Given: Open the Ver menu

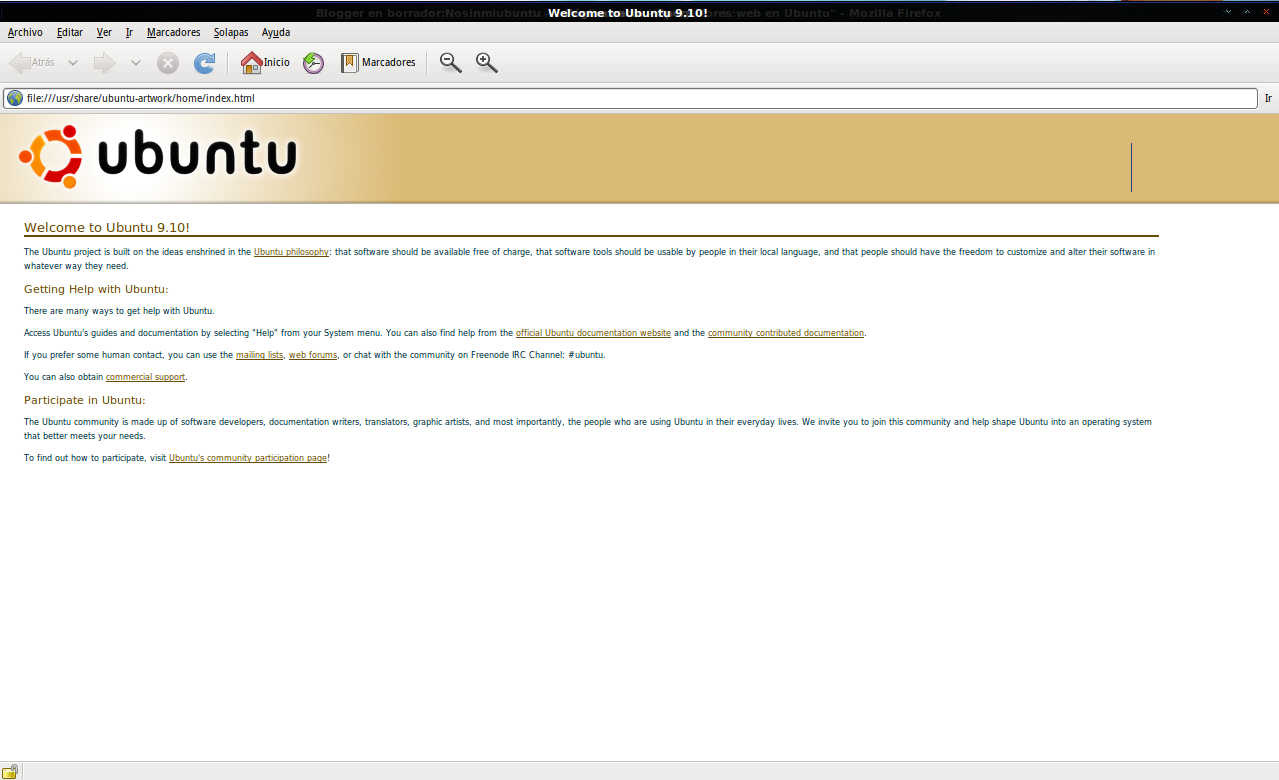Looking at the screenshot, I should pyautogui.click(x=104, y=32).
